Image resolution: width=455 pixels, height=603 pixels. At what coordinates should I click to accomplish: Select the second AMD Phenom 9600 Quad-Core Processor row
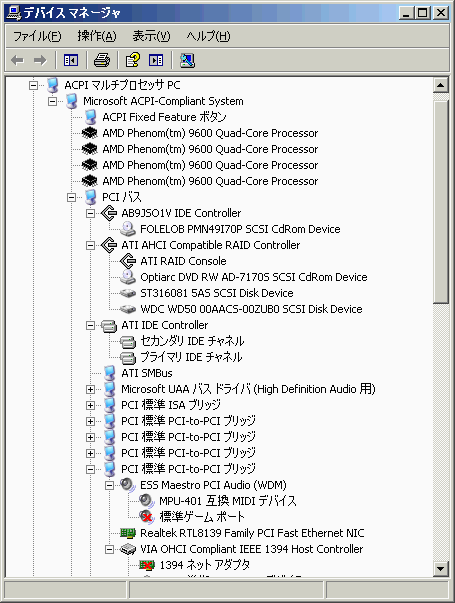pyautogui.click(x=210, y=149)
